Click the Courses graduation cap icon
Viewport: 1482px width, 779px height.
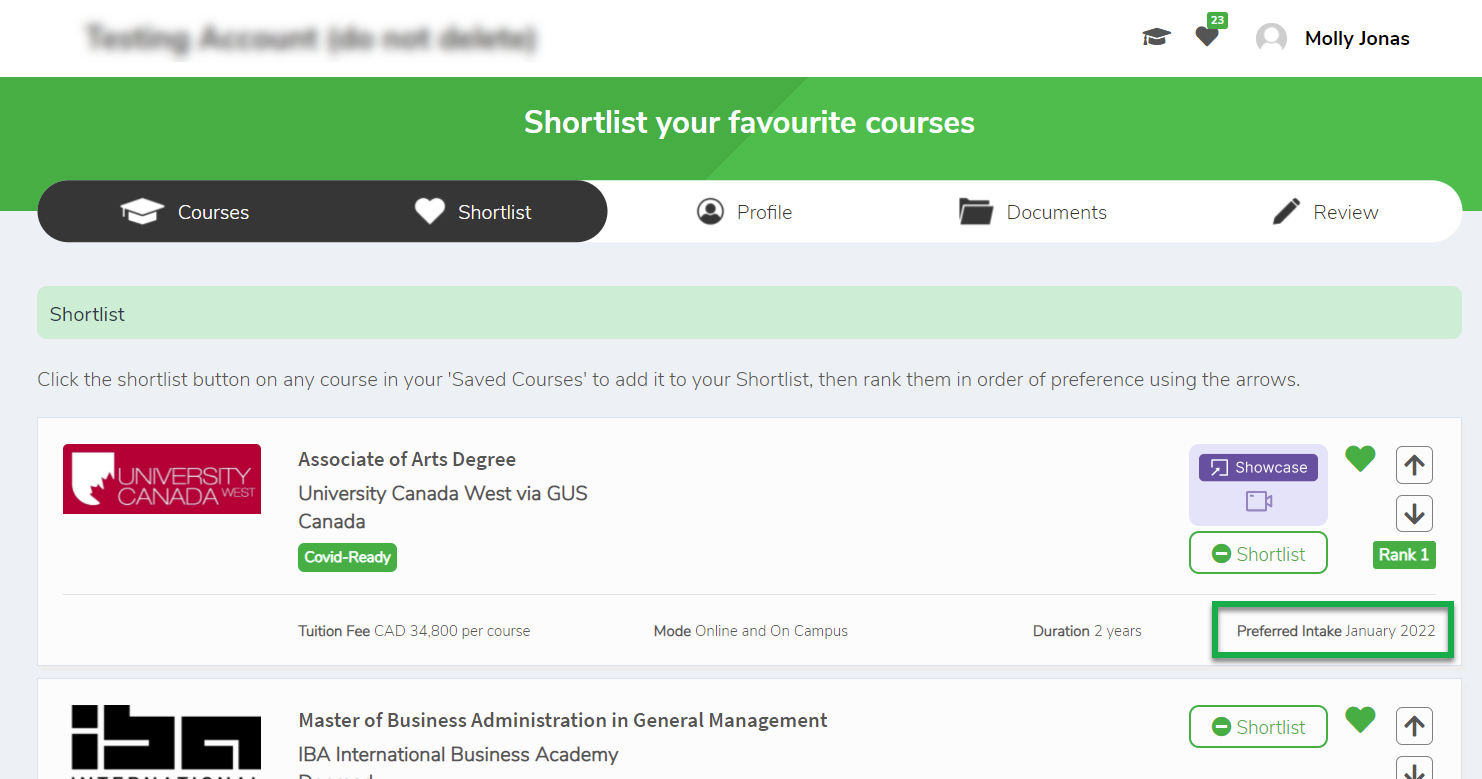(x=142, y=211)
